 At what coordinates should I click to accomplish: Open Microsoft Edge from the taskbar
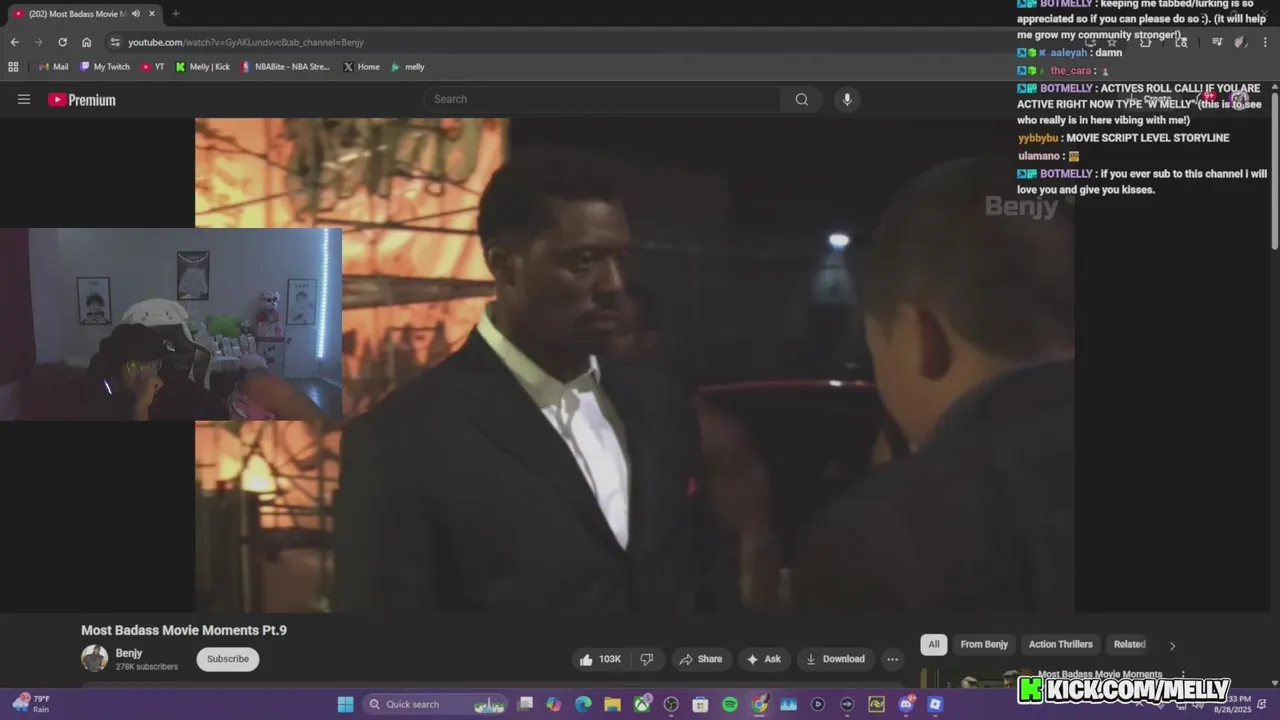[x=583, y=704]
